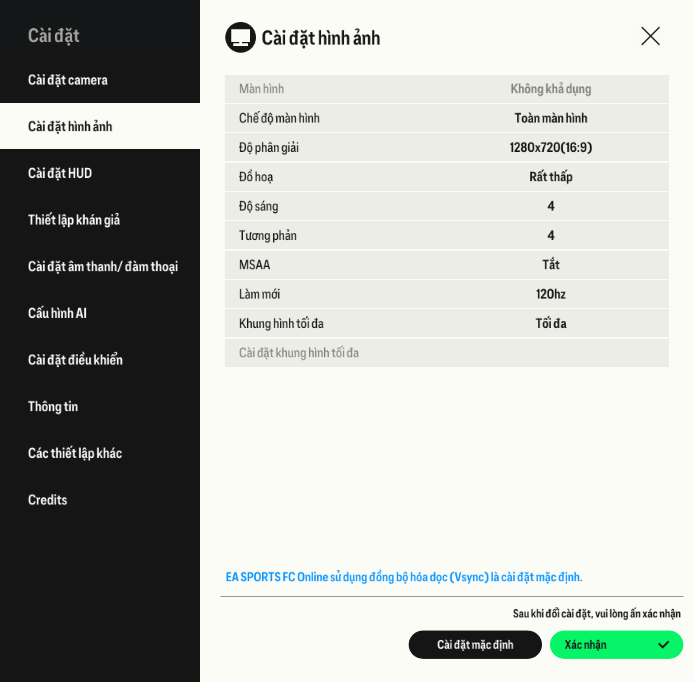
Task: Show the Thông tin page
Action: tap(53, 407)
